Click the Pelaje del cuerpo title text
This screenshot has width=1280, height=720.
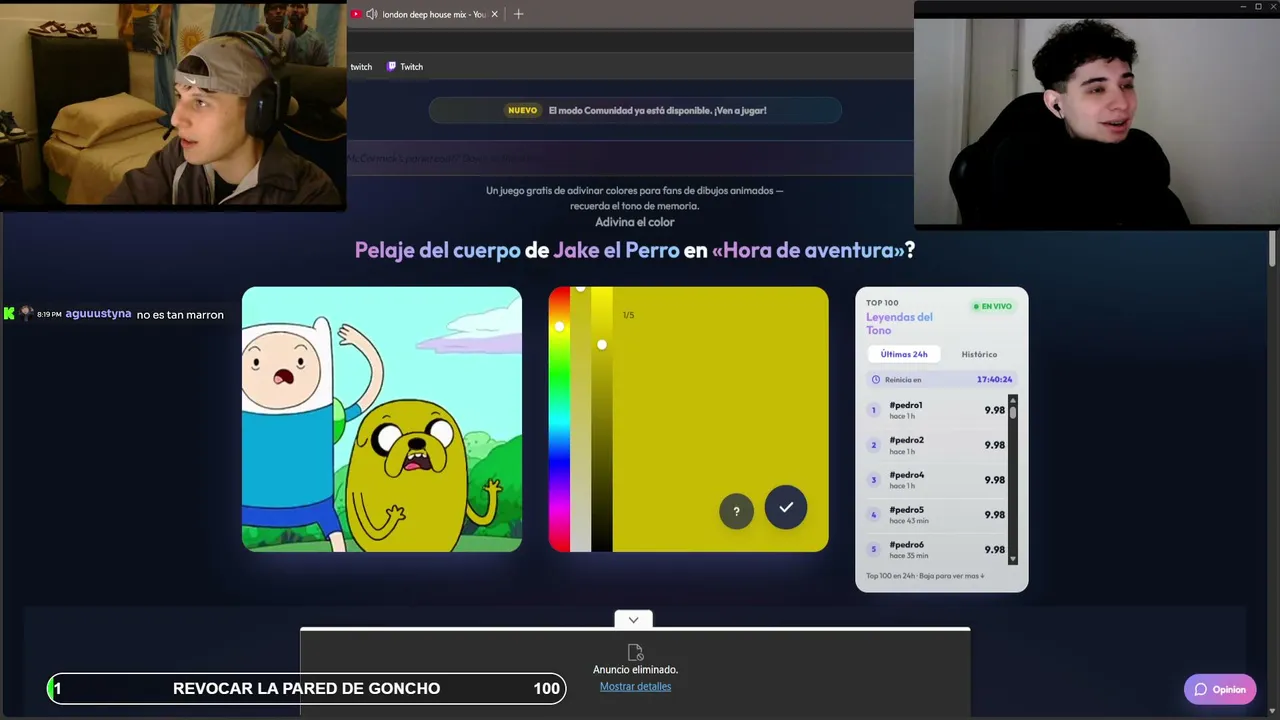click(437, 250)
